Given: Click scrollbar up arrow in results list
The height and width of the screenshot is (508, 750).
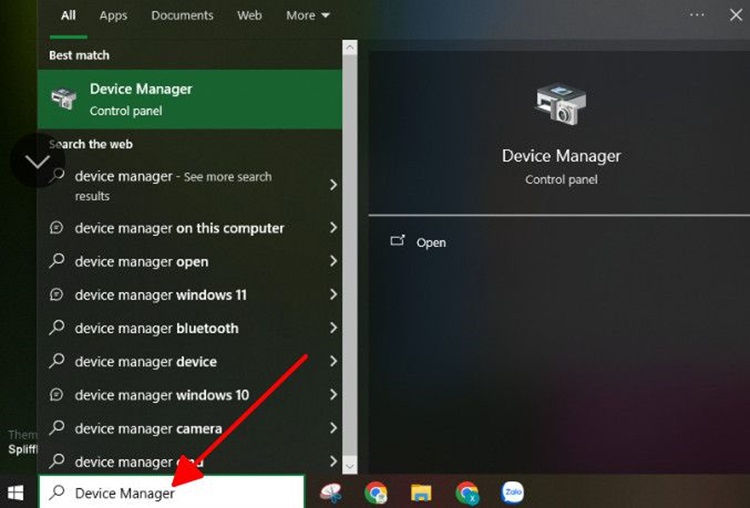Looking at the screenshot, I should 350,47.
